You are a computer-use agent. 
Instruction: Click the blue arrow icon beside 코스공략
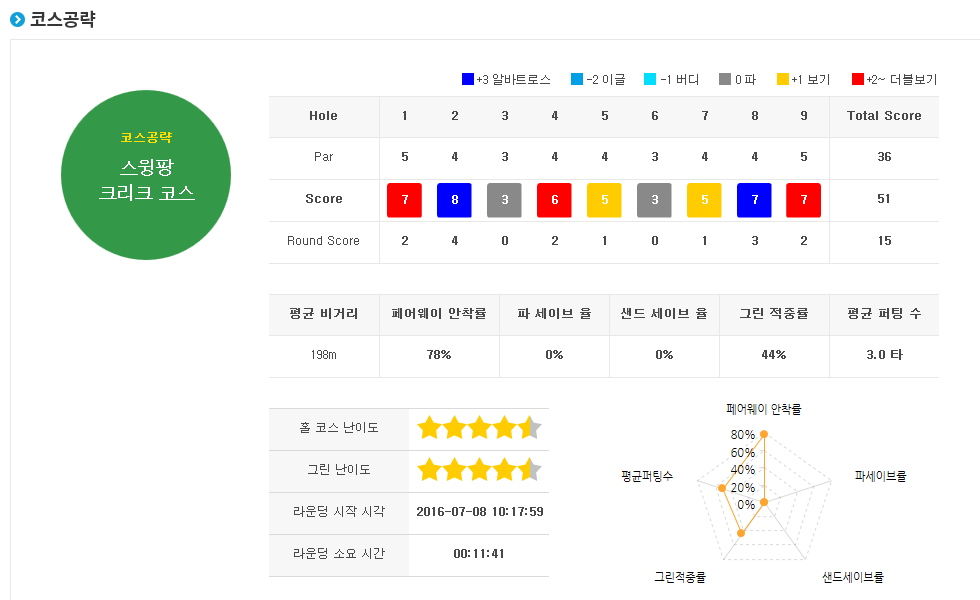18,19
